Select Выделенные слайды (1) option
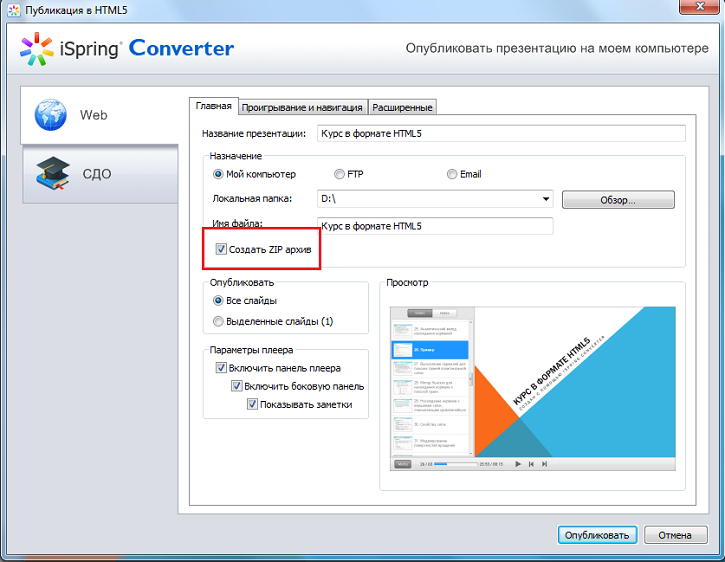725x562 pixels. click(x=218, y=321)
